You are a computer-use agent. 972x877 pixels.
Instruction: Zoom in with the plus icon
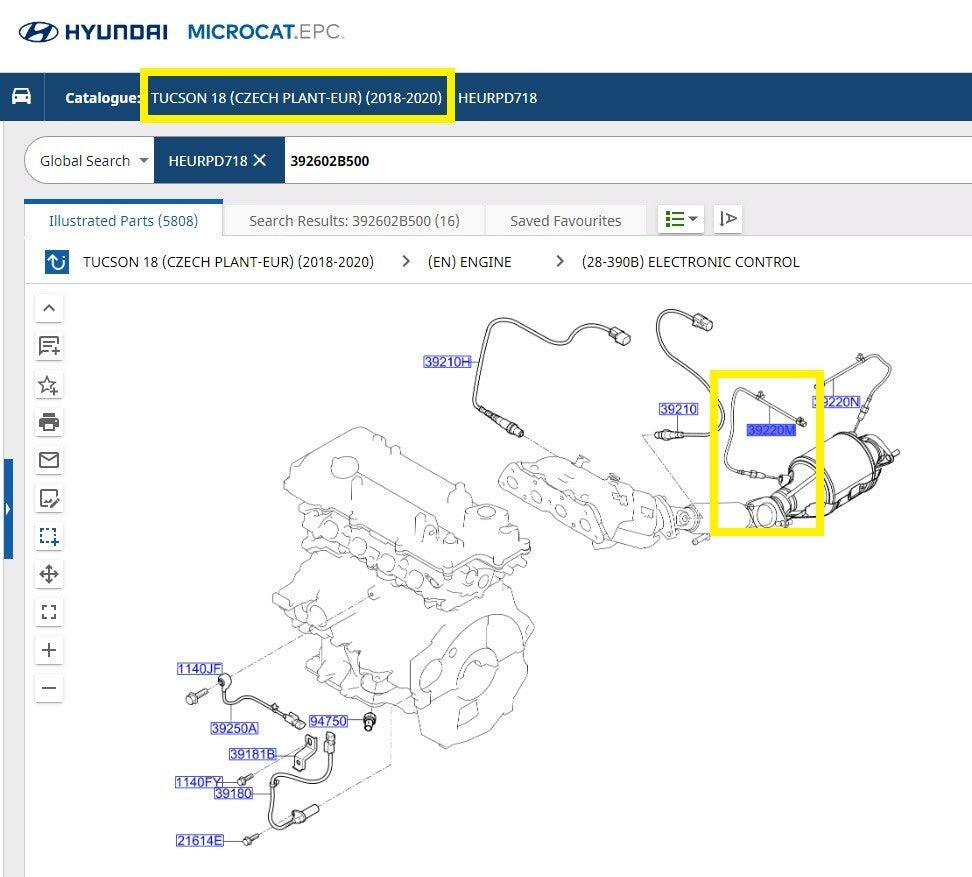(x=49, y=650)
